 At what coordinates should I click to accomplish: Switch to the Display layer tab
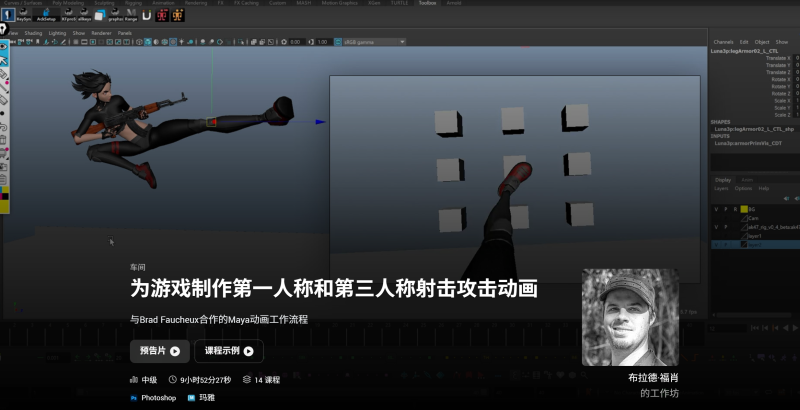[x=722, y=180]
